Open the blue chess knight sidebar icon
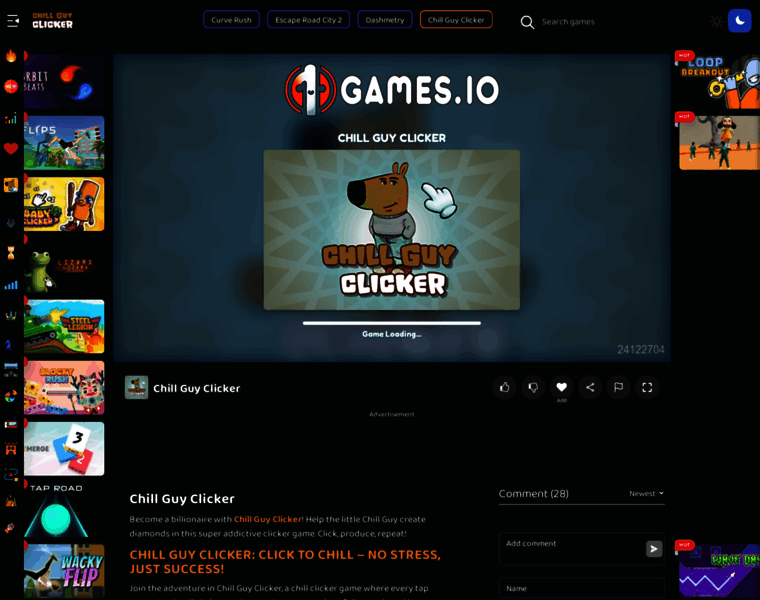Viewport: 760px width, 600px height. 9,345
